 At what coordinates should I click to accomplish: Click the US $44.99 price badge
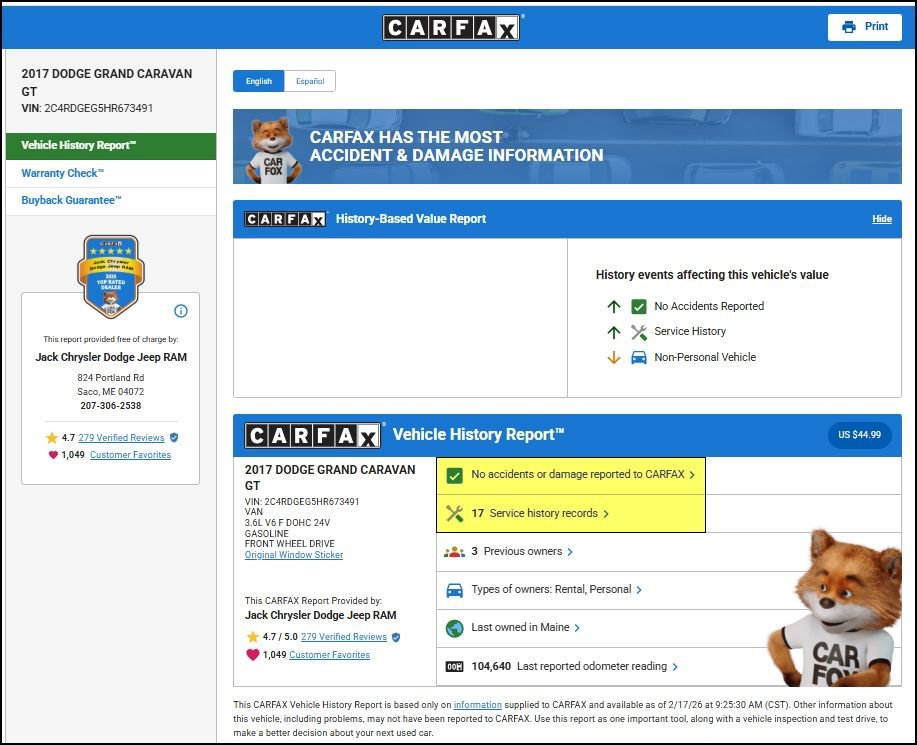[860, 435]
